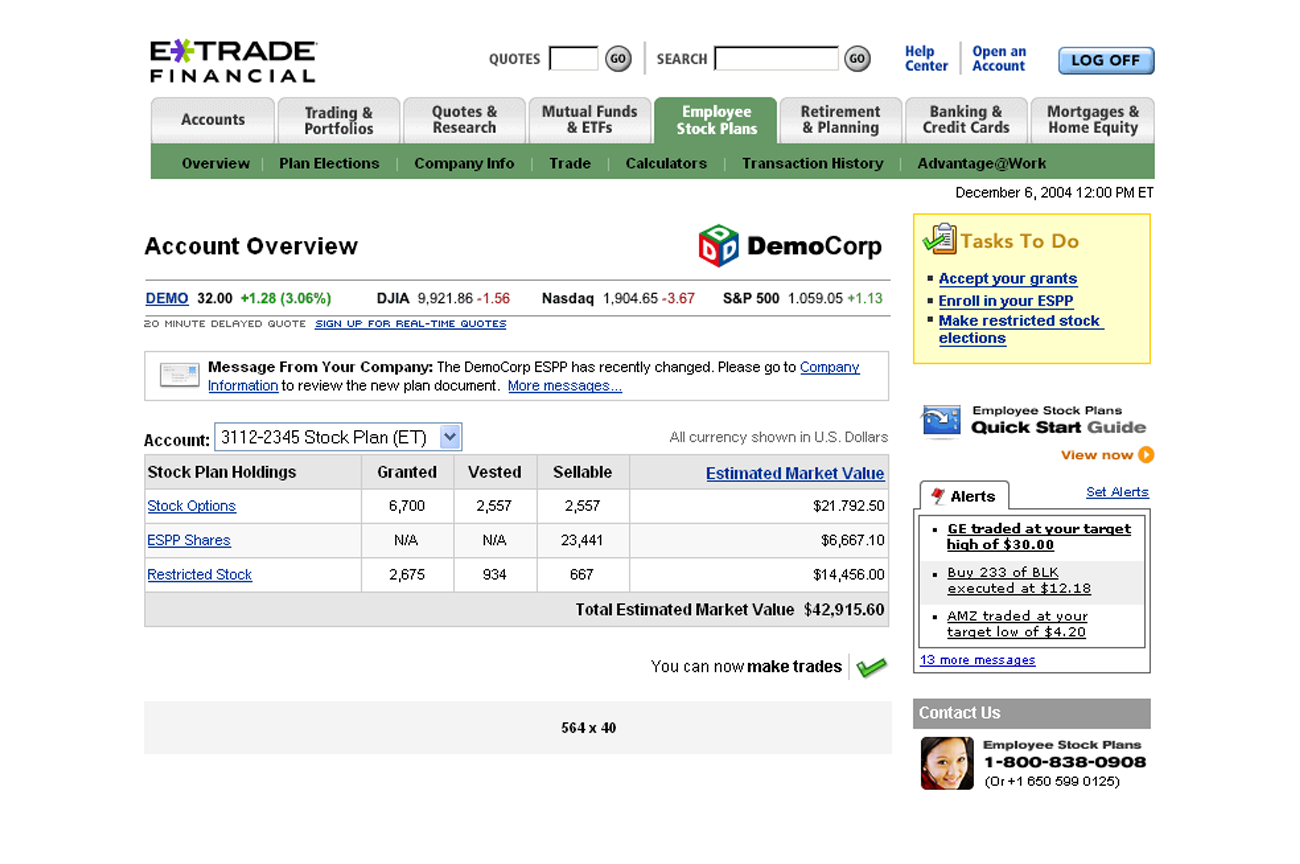Screen dimensions: 1300x864
Task: Select the Alerts tab
Action: (965, 496)
